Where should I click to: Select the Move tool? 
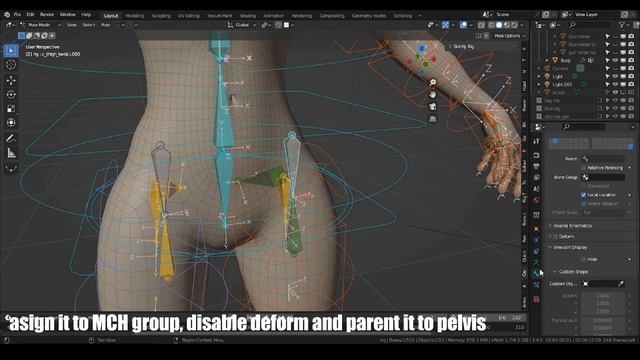click(11, 80)
